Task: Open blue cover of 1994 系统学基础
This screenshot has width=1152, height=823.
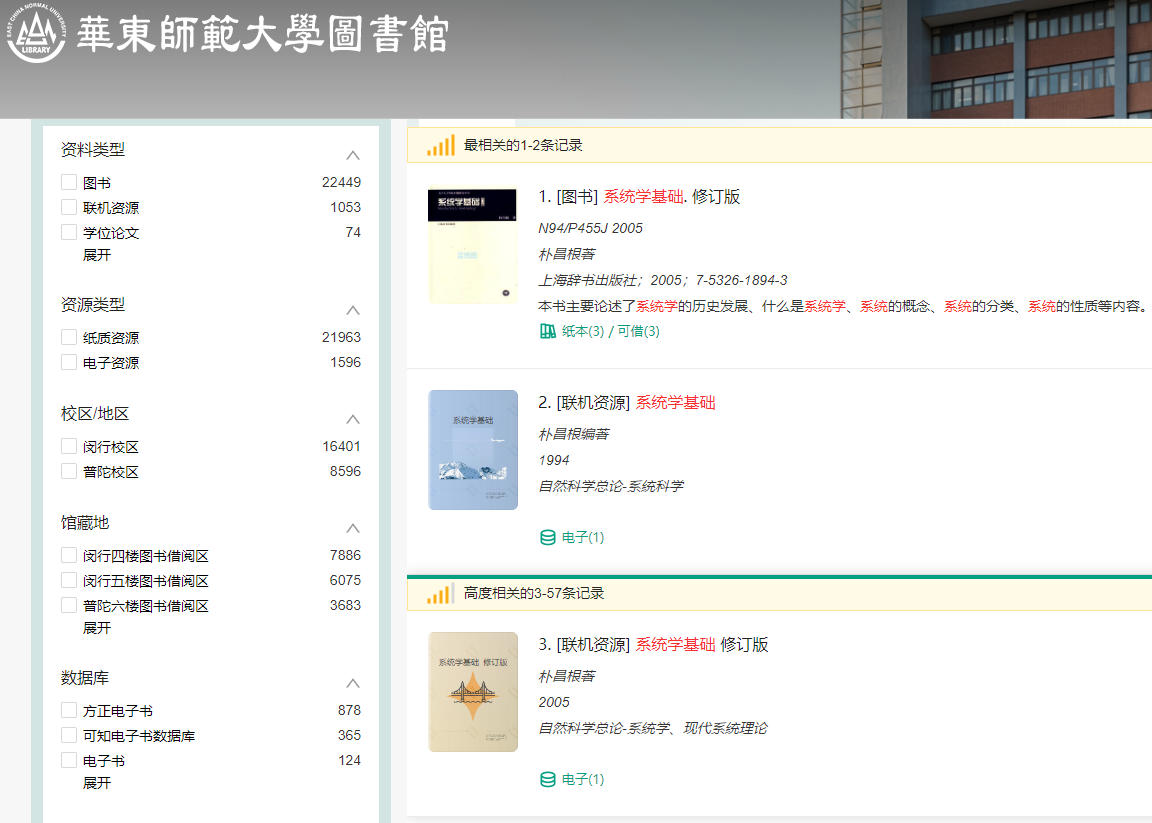Action: coord(473,450)
